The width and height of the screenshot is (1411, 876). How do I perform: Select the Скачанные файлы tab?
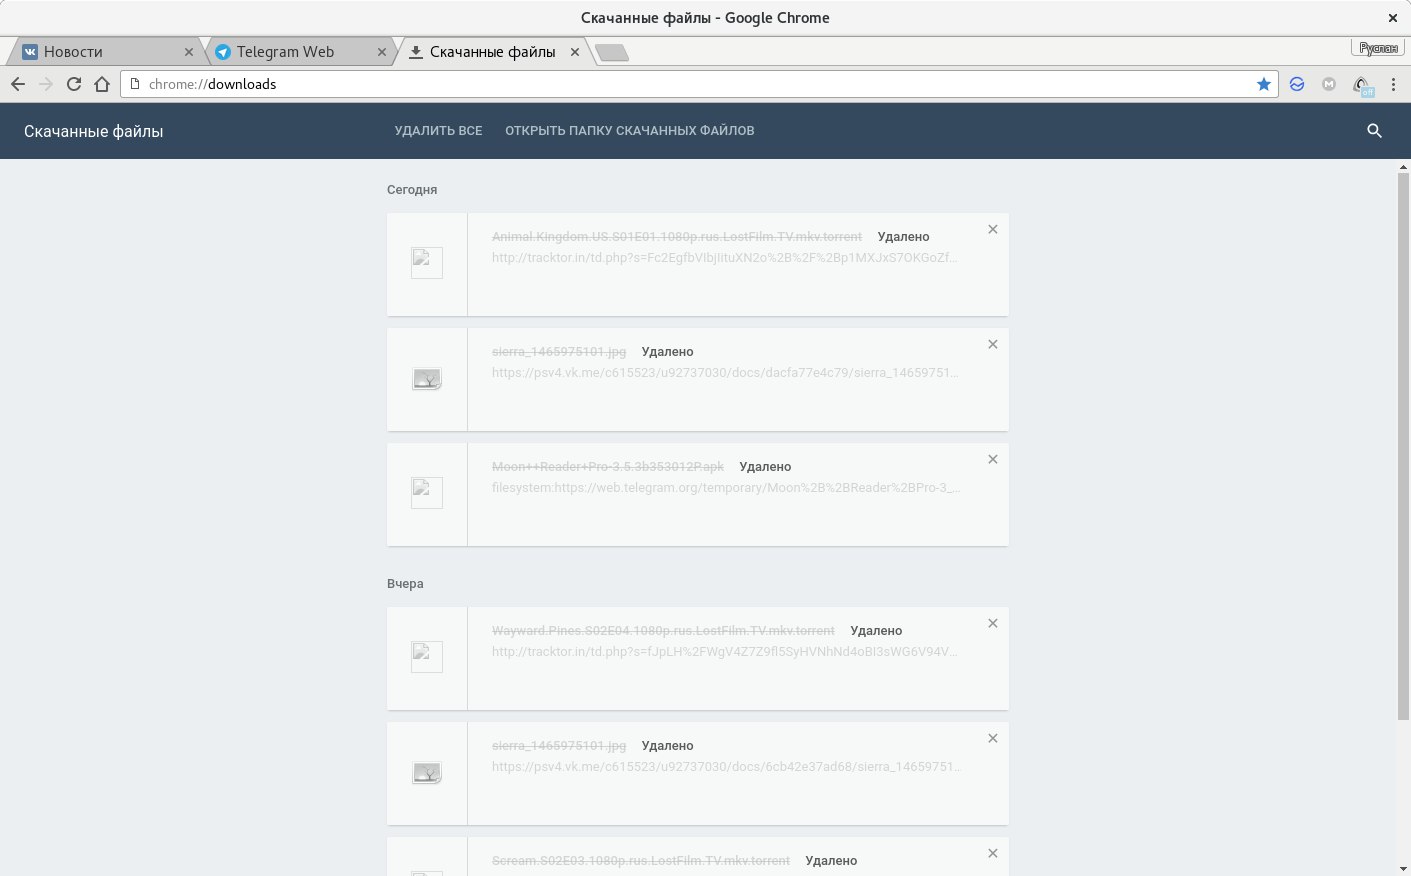click(x=492, y=52)
